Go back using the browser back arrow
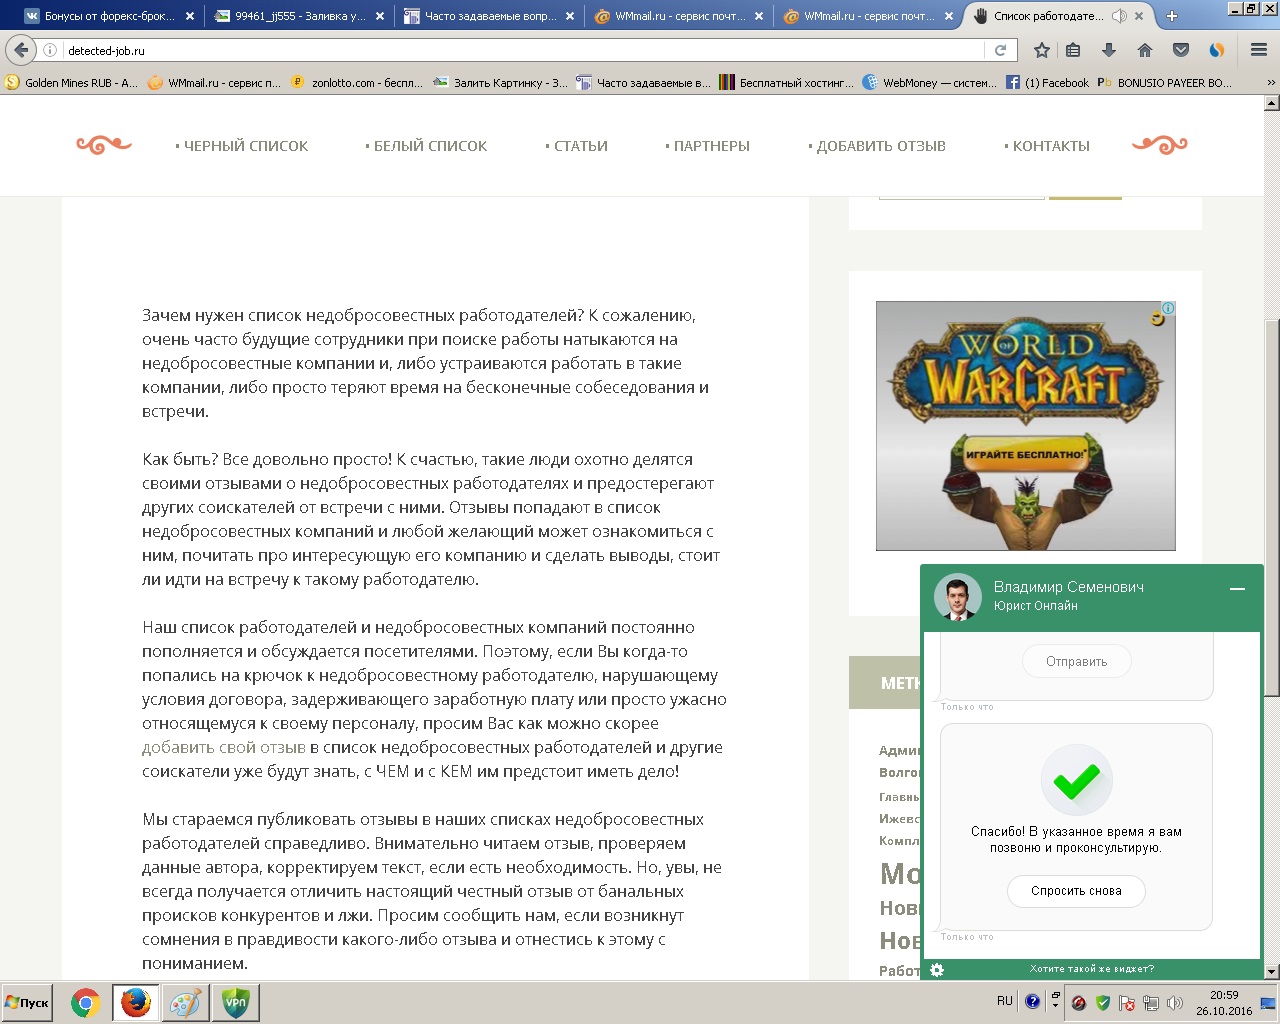This screenshot has height=1024, width=1280. click(x=21, y=50)
